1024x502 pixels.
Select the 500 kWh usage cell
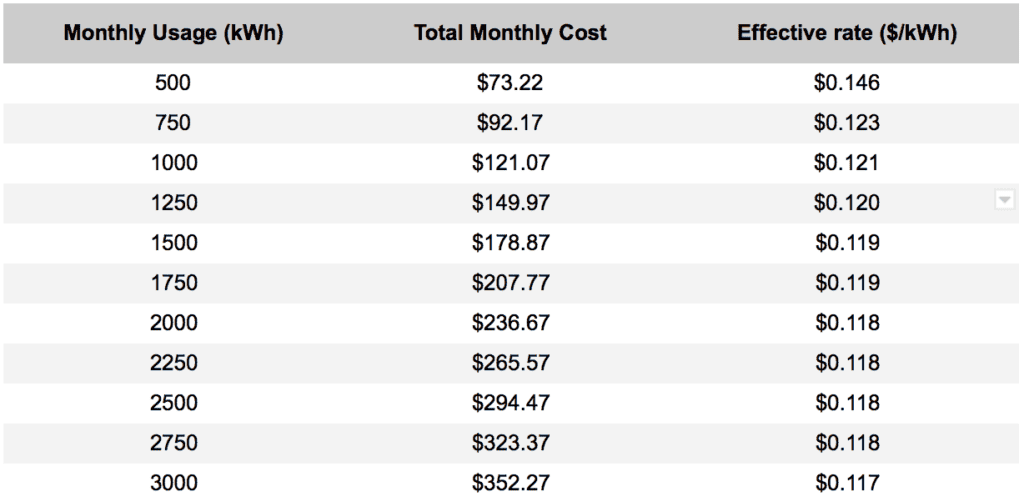173,83
